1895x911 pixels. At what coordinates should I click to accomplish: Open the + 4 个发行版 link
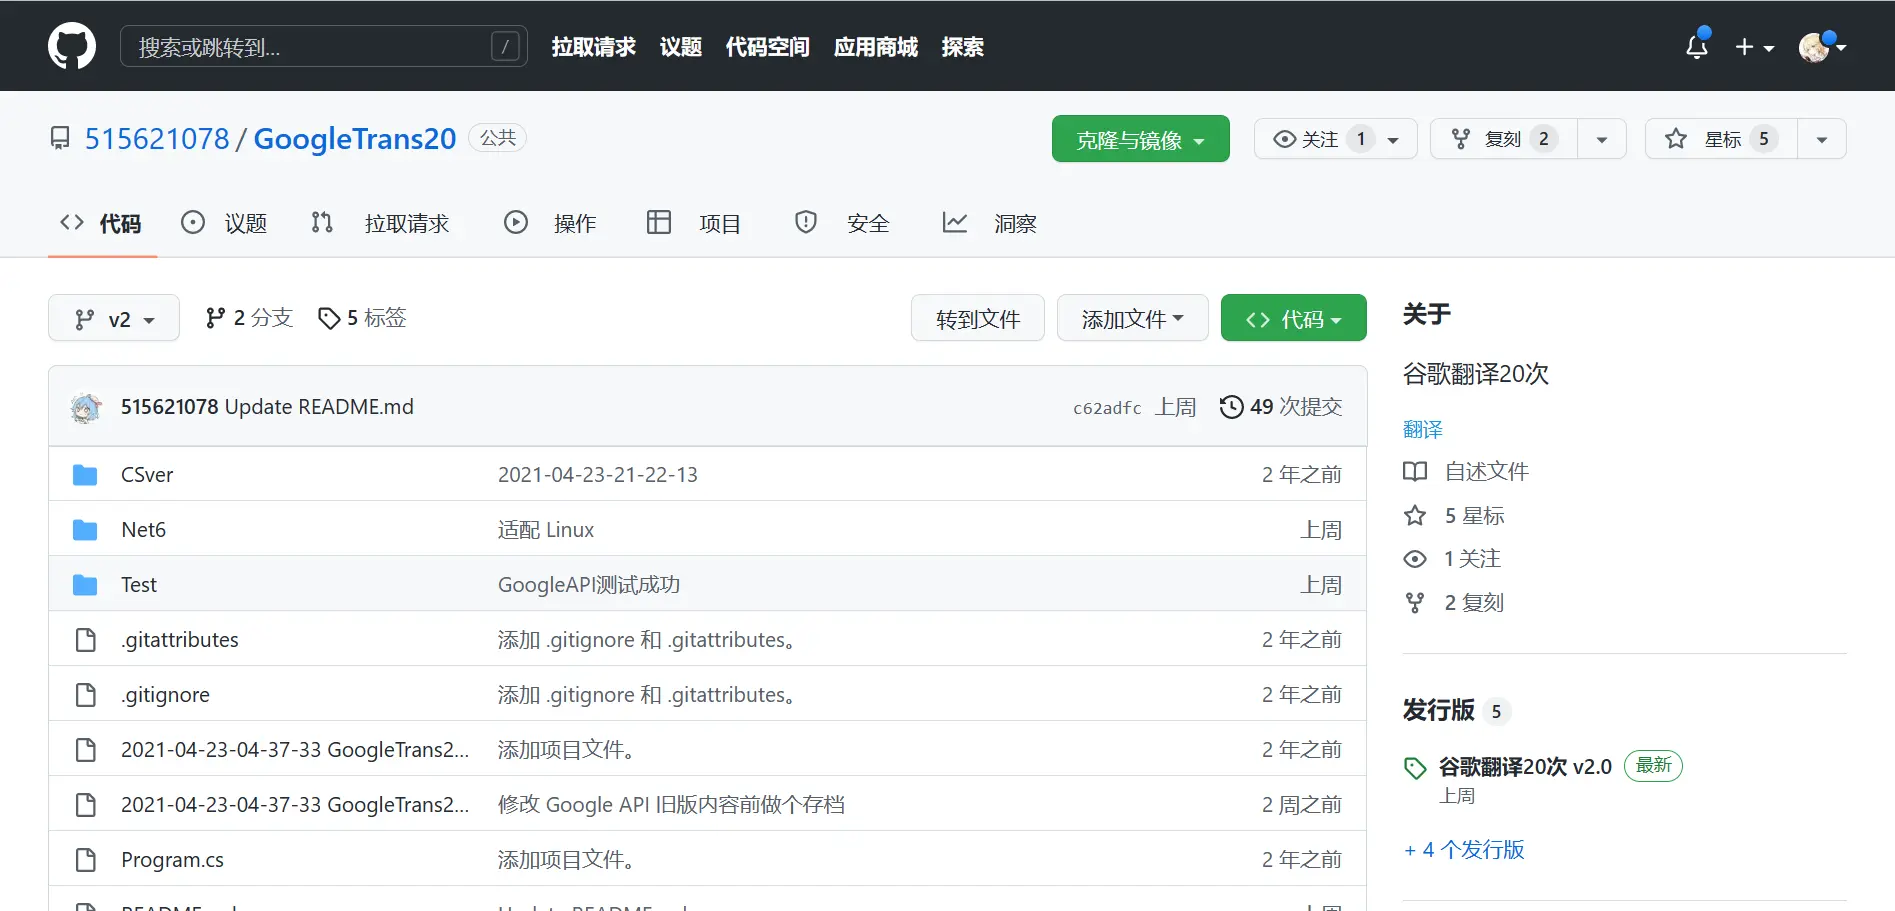(x=1464, y=850)
